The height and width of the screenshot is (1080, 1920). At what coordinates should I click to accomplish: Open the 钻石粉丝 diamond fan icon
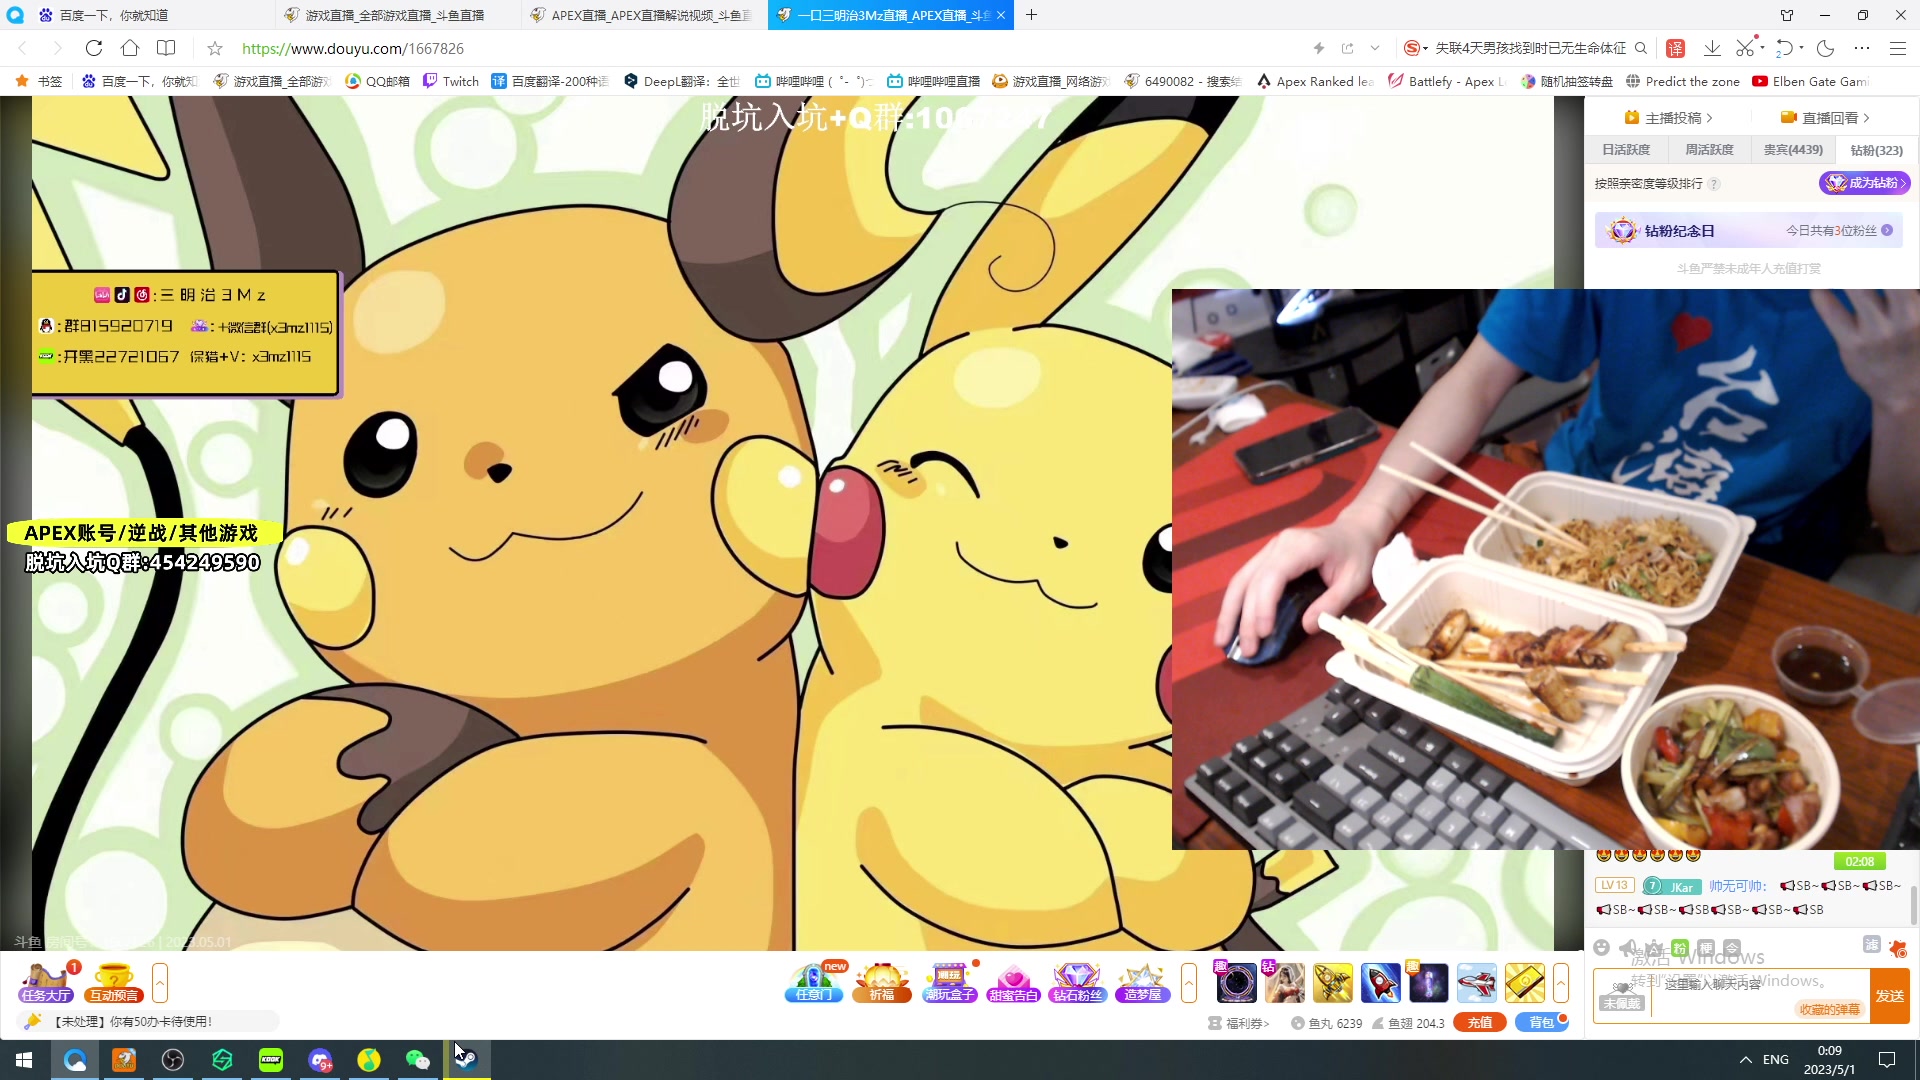click(x=1077, y=982)
